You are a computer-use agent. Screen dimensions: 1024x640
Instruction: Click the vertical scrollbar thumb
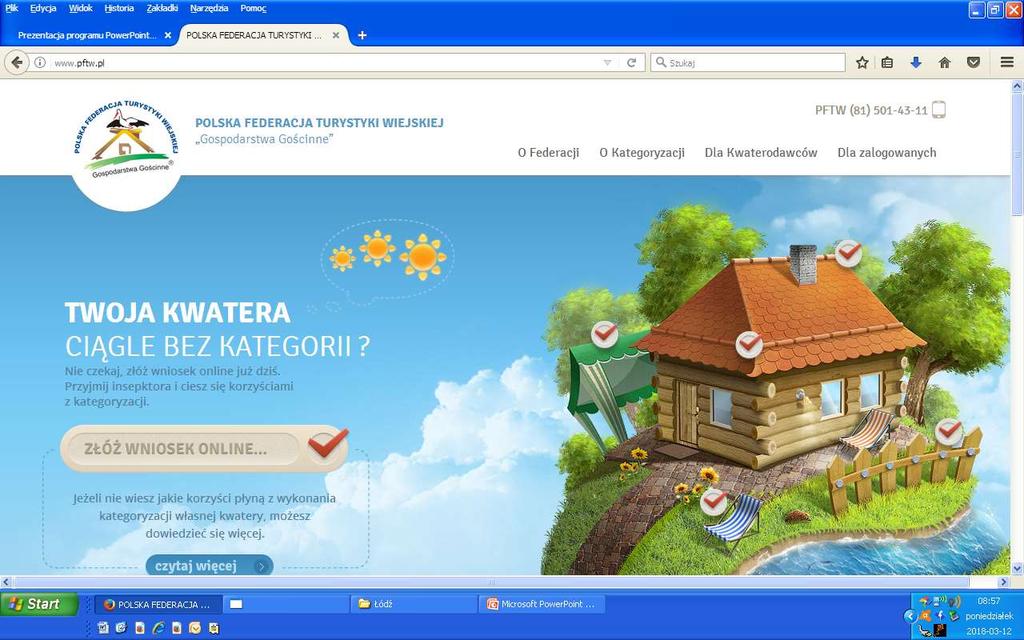[x=1017, y=153]
